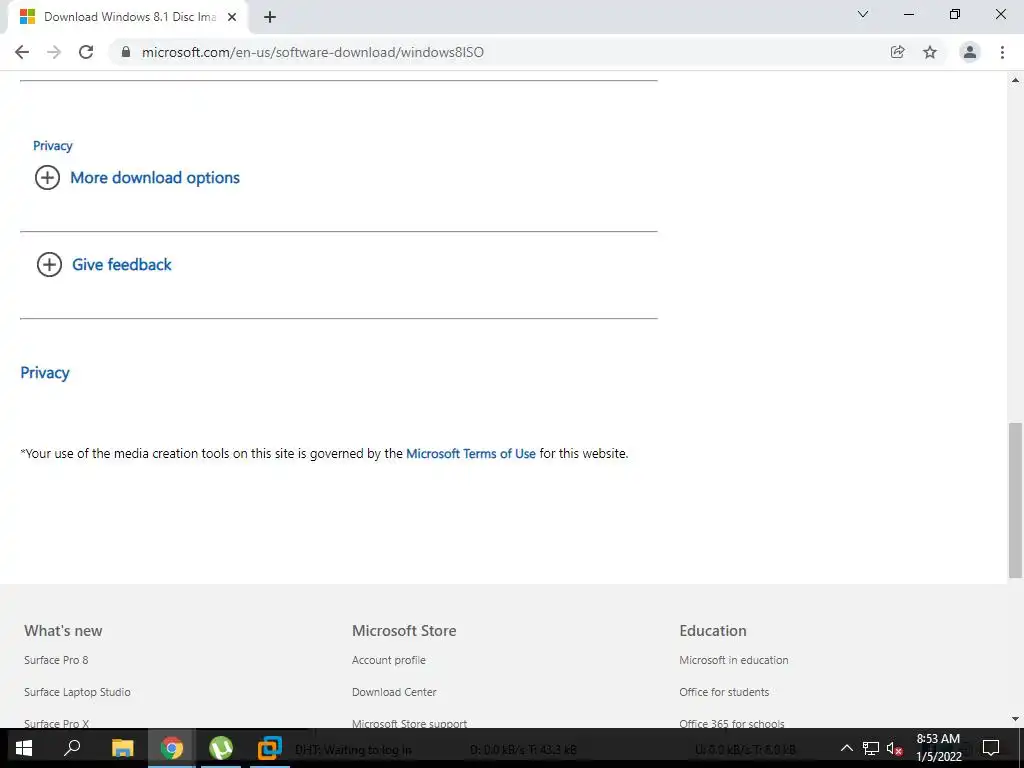Screen dimensions: 1024x768
Task: Click the scrollbar down arrow
Action: click(1015, 720)
